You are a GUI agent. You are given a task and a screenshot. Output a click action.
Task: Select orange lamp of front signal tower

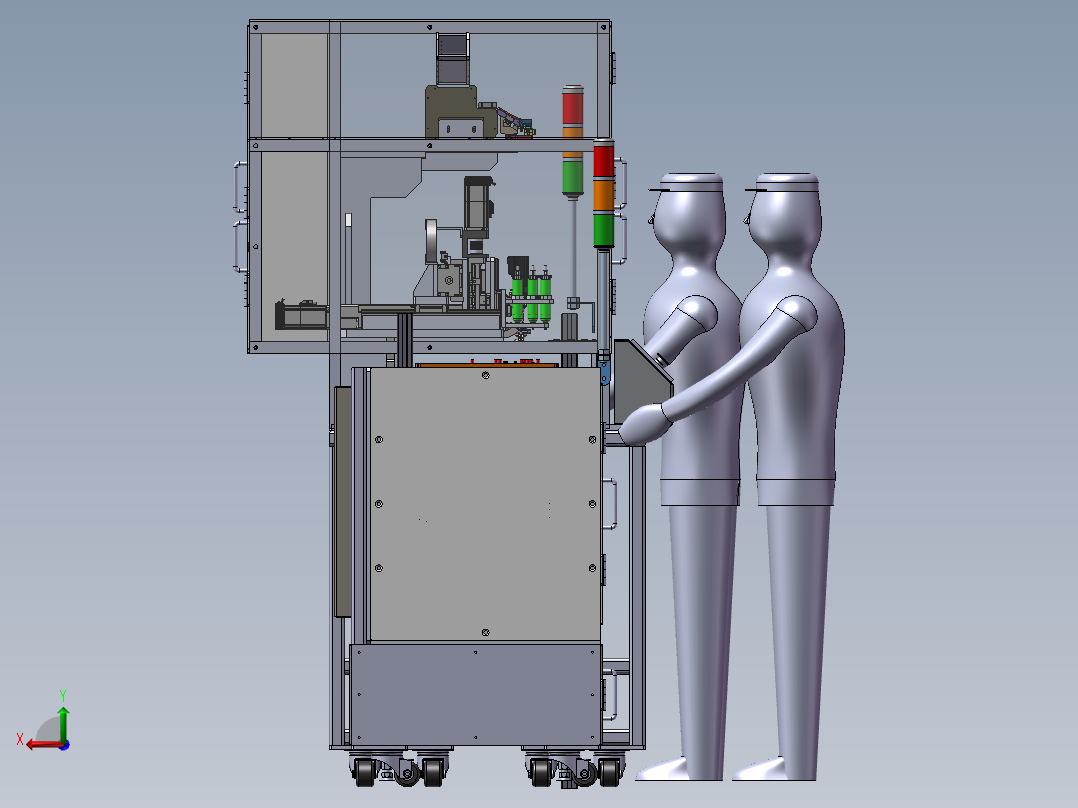click(604, 195)
